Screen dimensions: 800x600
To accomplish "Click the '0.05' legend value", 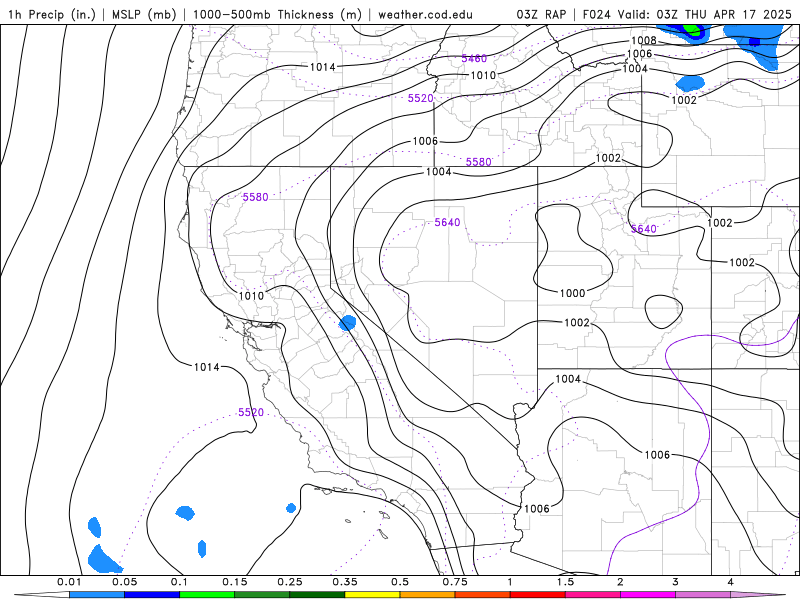I will point(124,582).
